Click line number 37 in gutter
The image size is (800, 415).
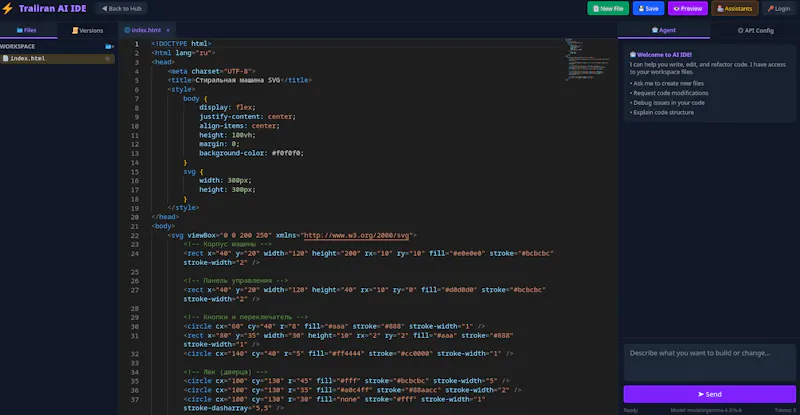135,399
